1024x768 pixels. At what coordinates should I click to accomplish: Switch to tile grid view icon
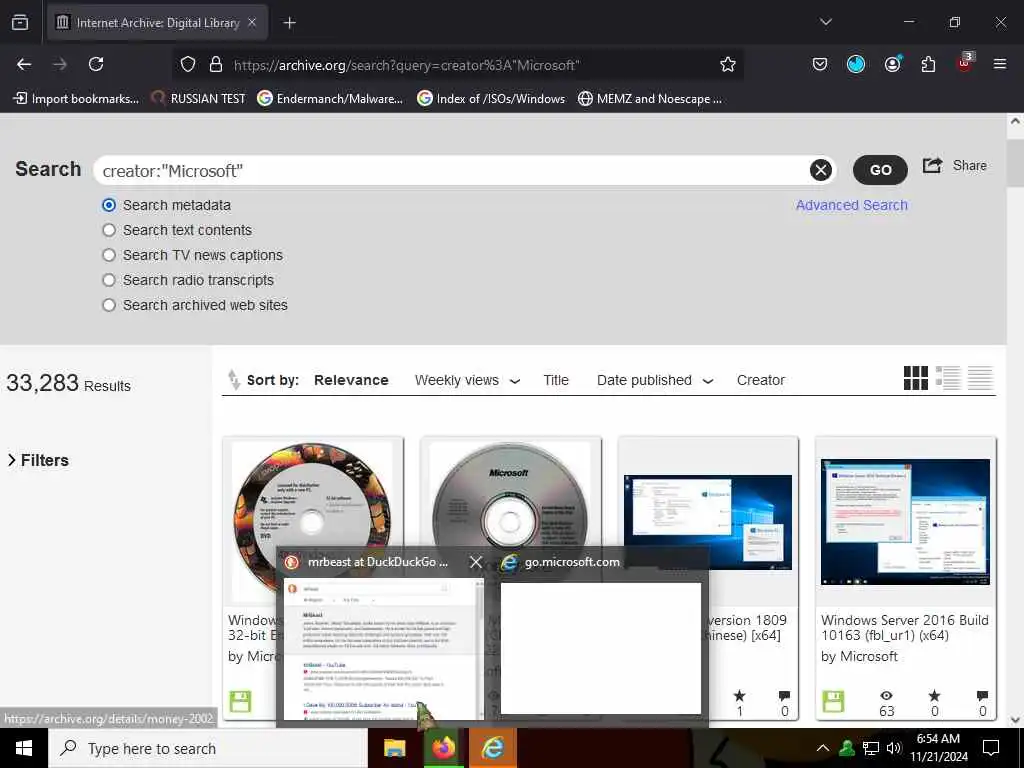(x=916, y=378)
